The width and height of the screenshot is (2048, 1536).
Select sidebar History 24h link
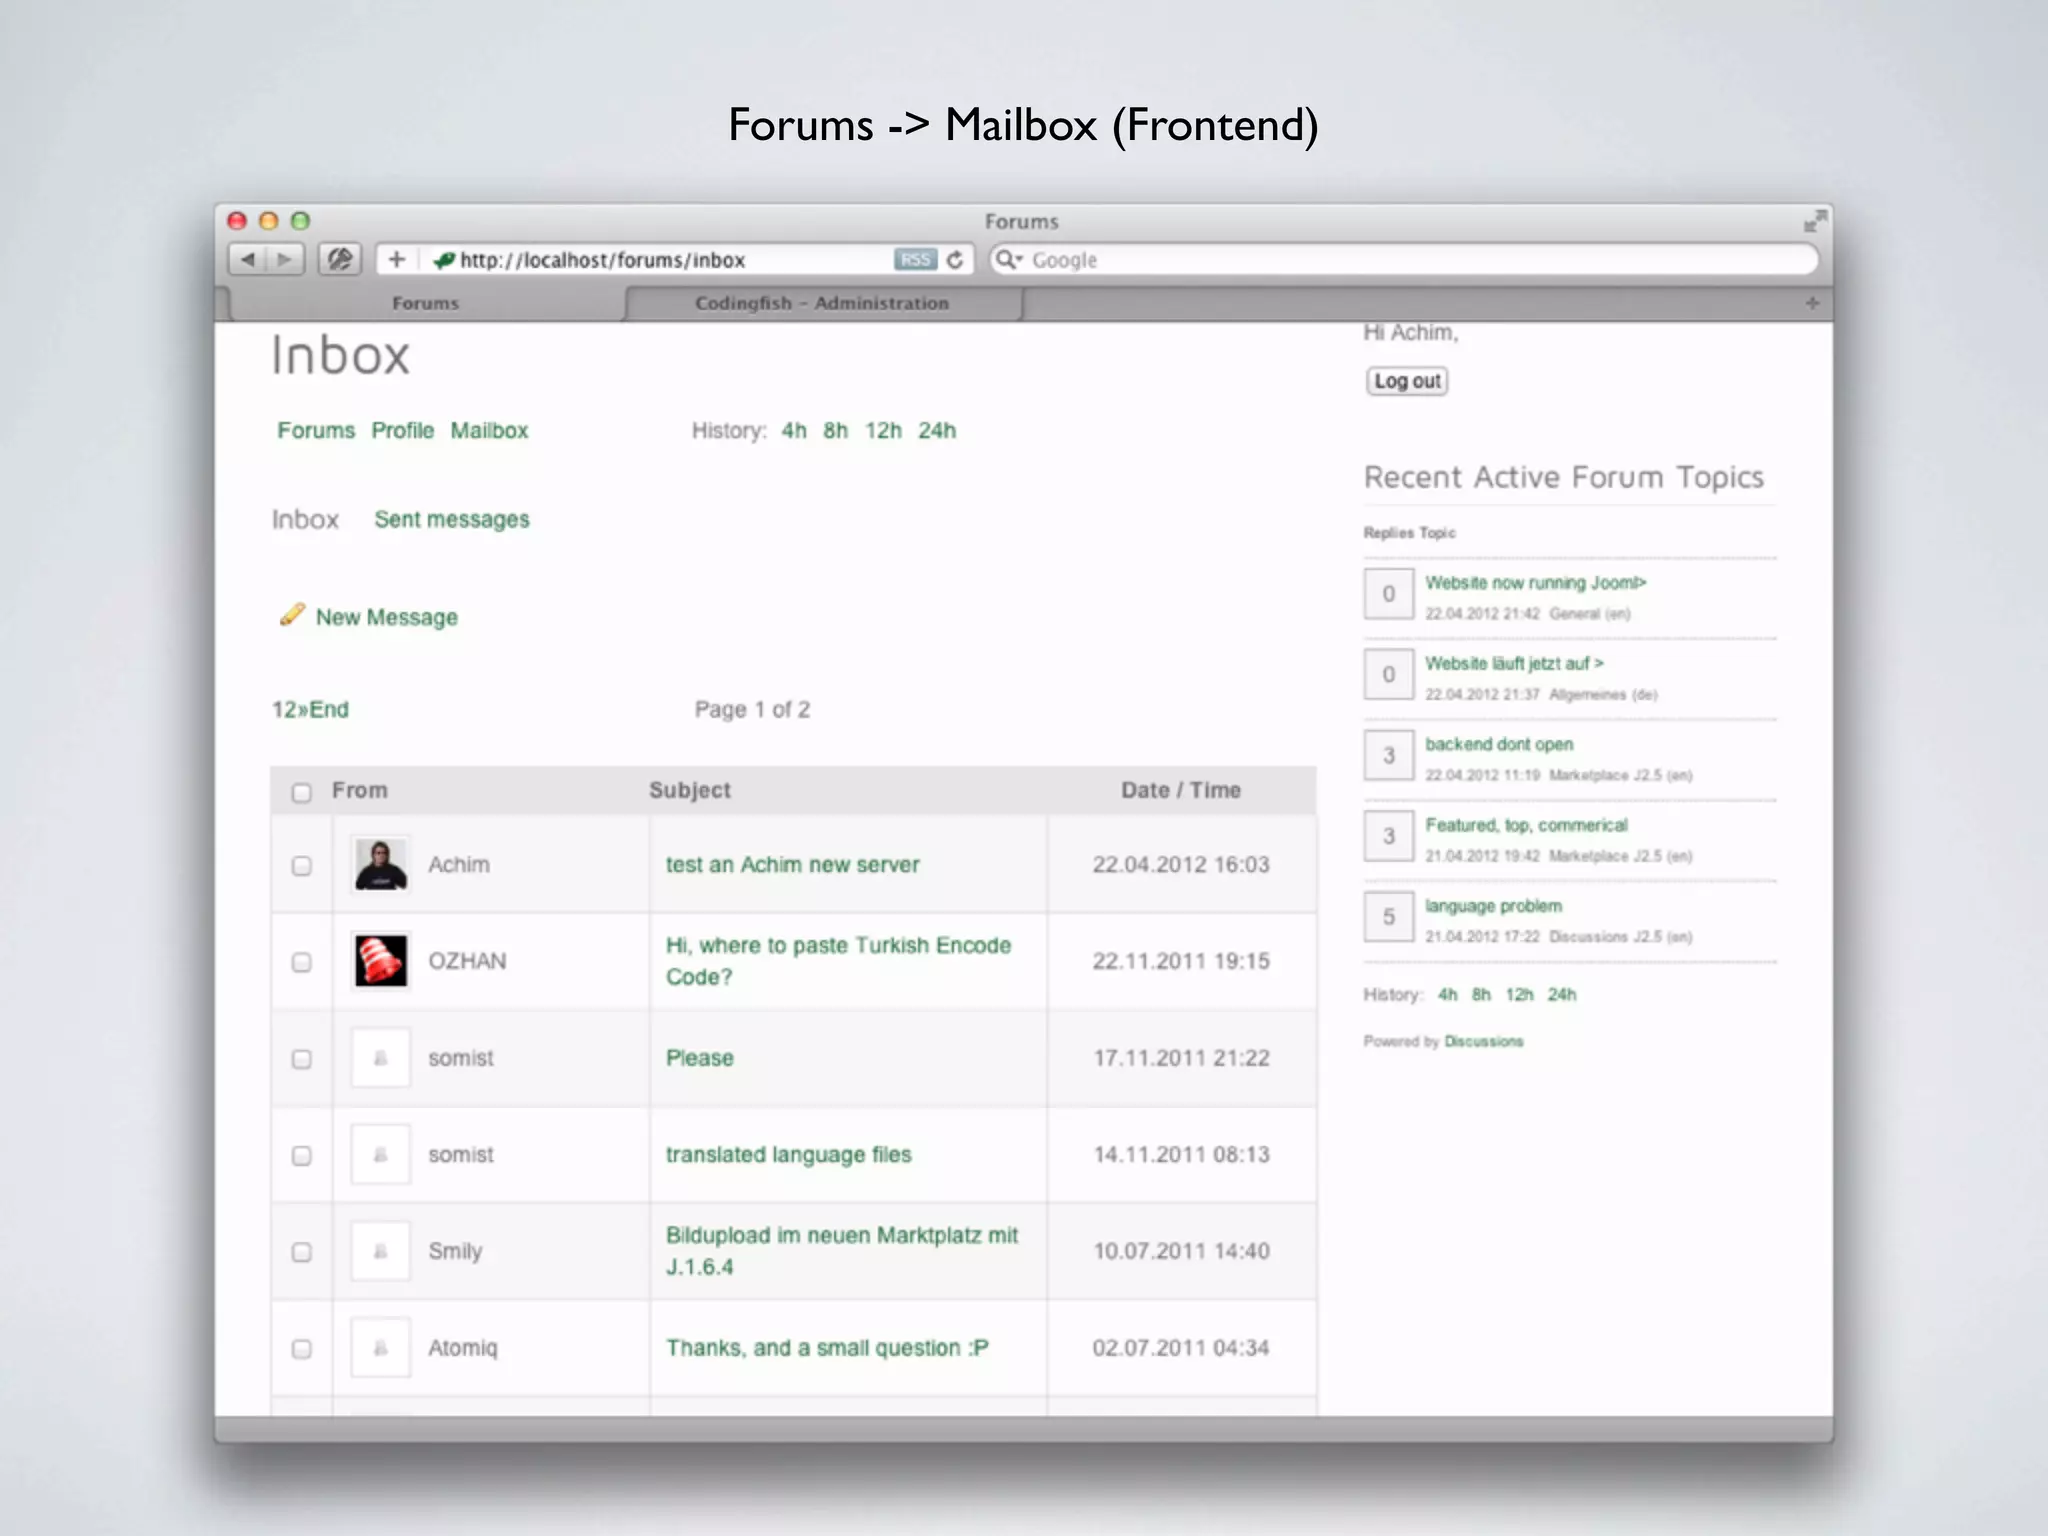pyautogui.click(x=1562, y=994)
